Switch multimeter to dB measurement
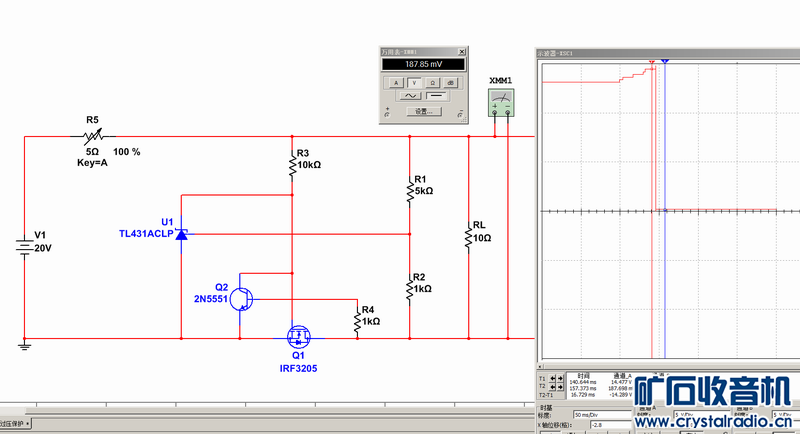This screenshot has height=434, width=800. 450,81
